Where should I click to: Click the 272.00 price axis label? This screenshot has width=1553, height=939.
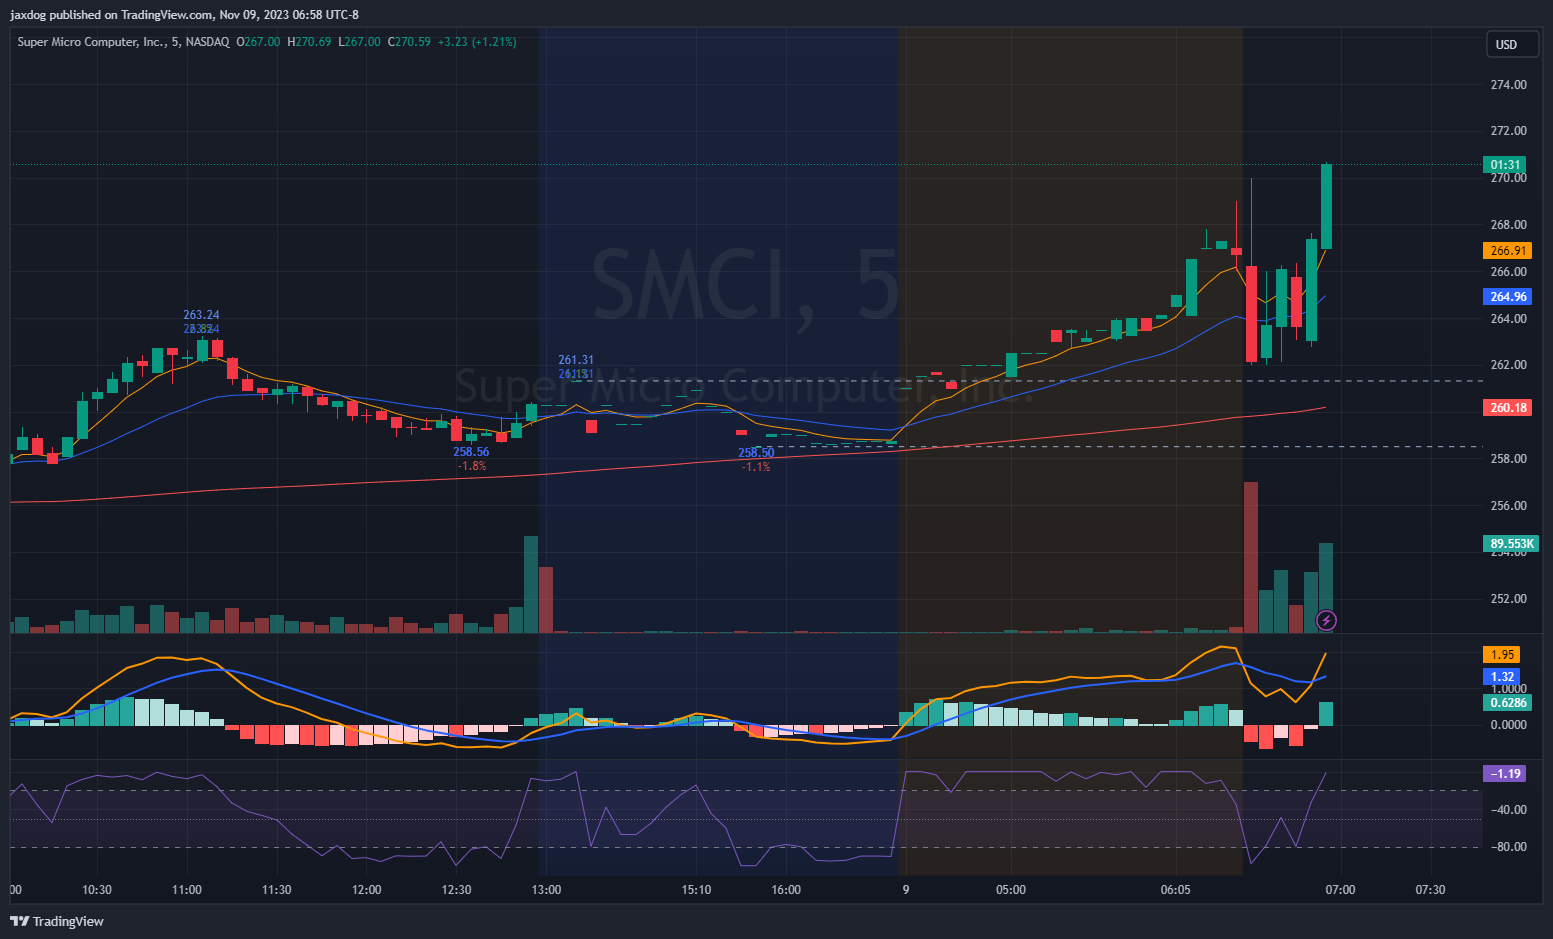(x=1508, y=131)
